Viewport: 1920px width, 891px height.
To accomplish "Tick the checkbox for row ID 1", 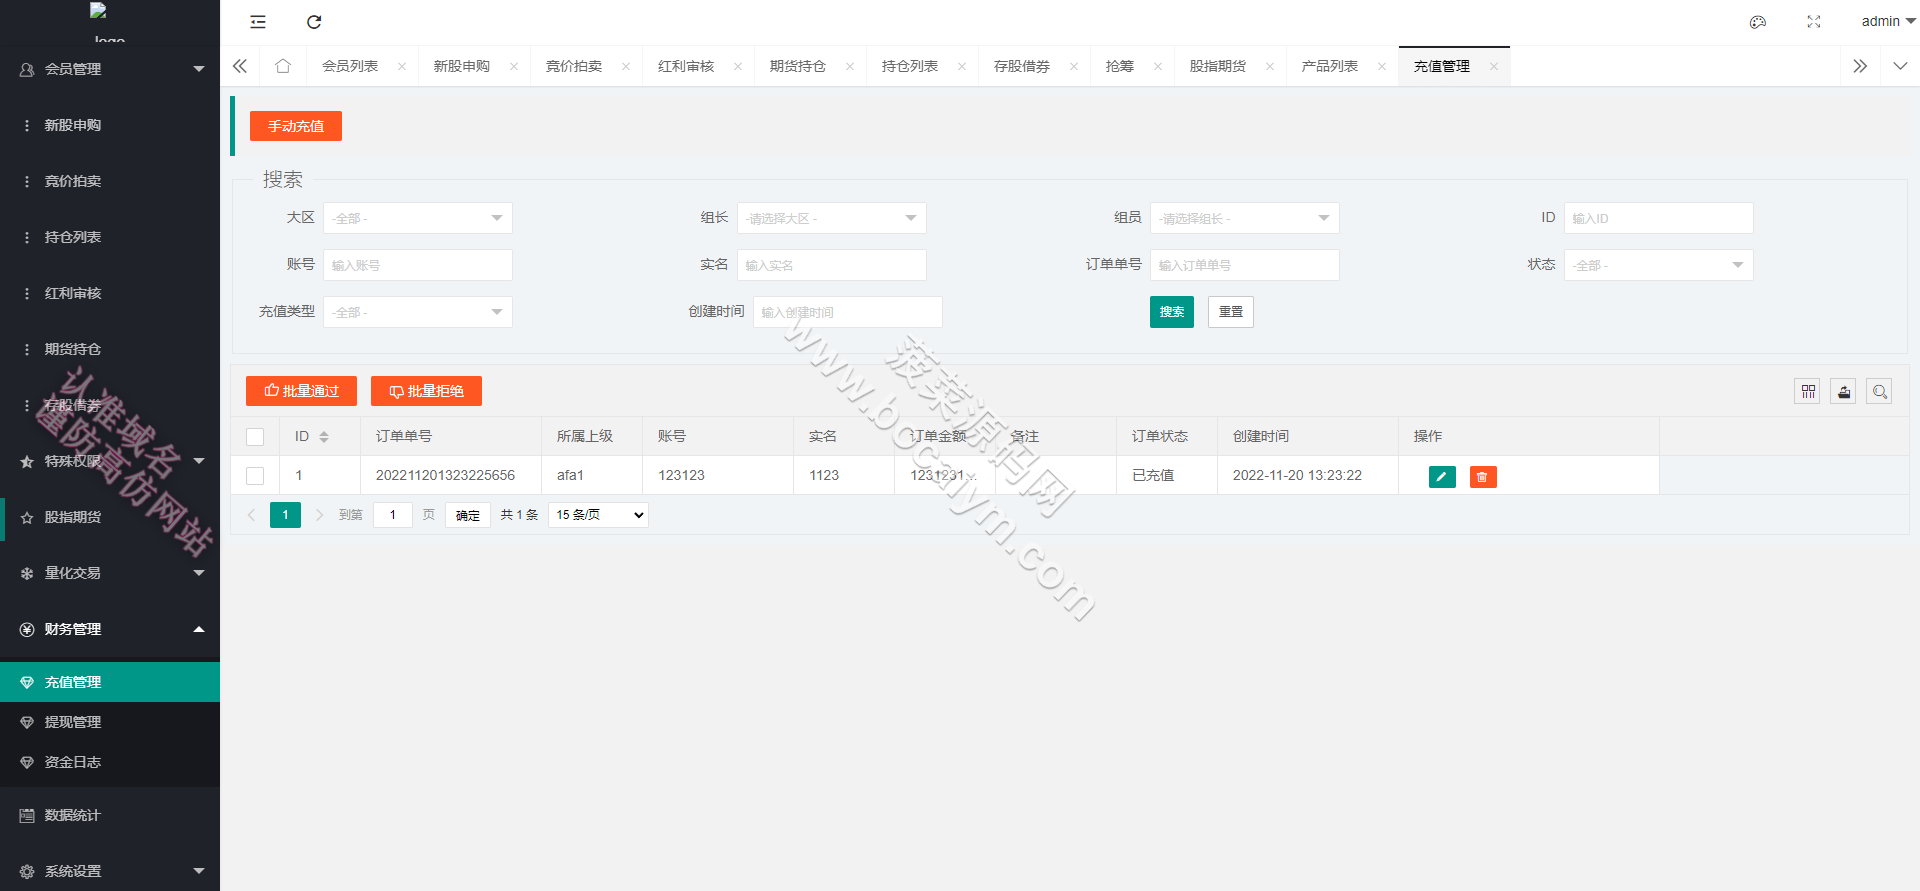I will [255, 476].
